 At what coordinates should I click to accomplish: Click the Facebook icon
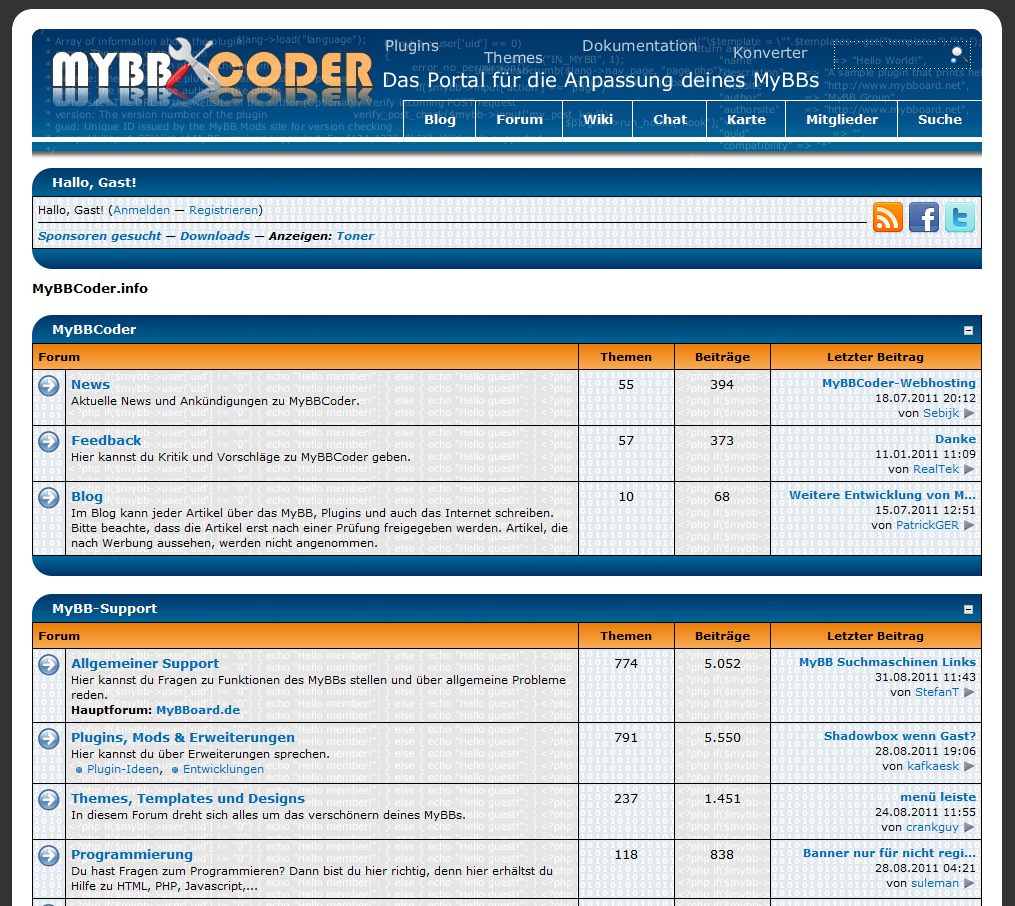click(x=923, y=217)
